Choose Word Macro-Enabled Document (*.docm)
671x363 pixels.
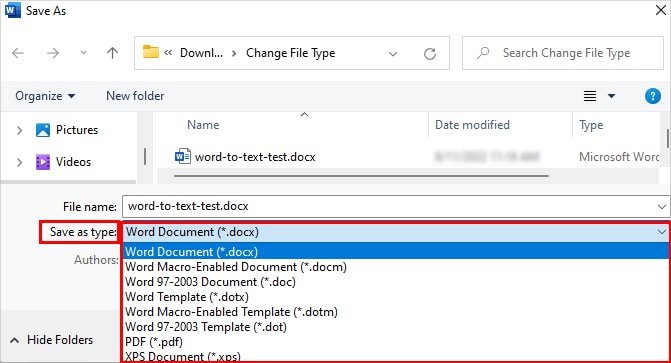pyautogui.click(x=396, y=267)
